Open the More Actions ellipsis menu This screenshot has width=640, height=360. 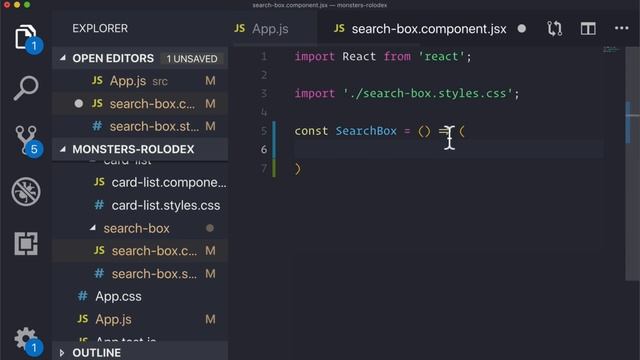pyautogui.click(x=621, y=28)
